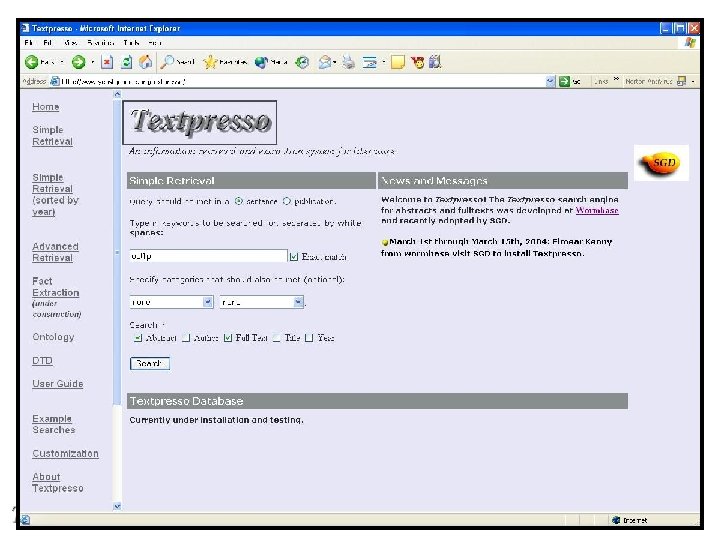Screen dimensions: 720x540
Task: Click the sidebar scroll up arrow
Action: coord(117,94)
